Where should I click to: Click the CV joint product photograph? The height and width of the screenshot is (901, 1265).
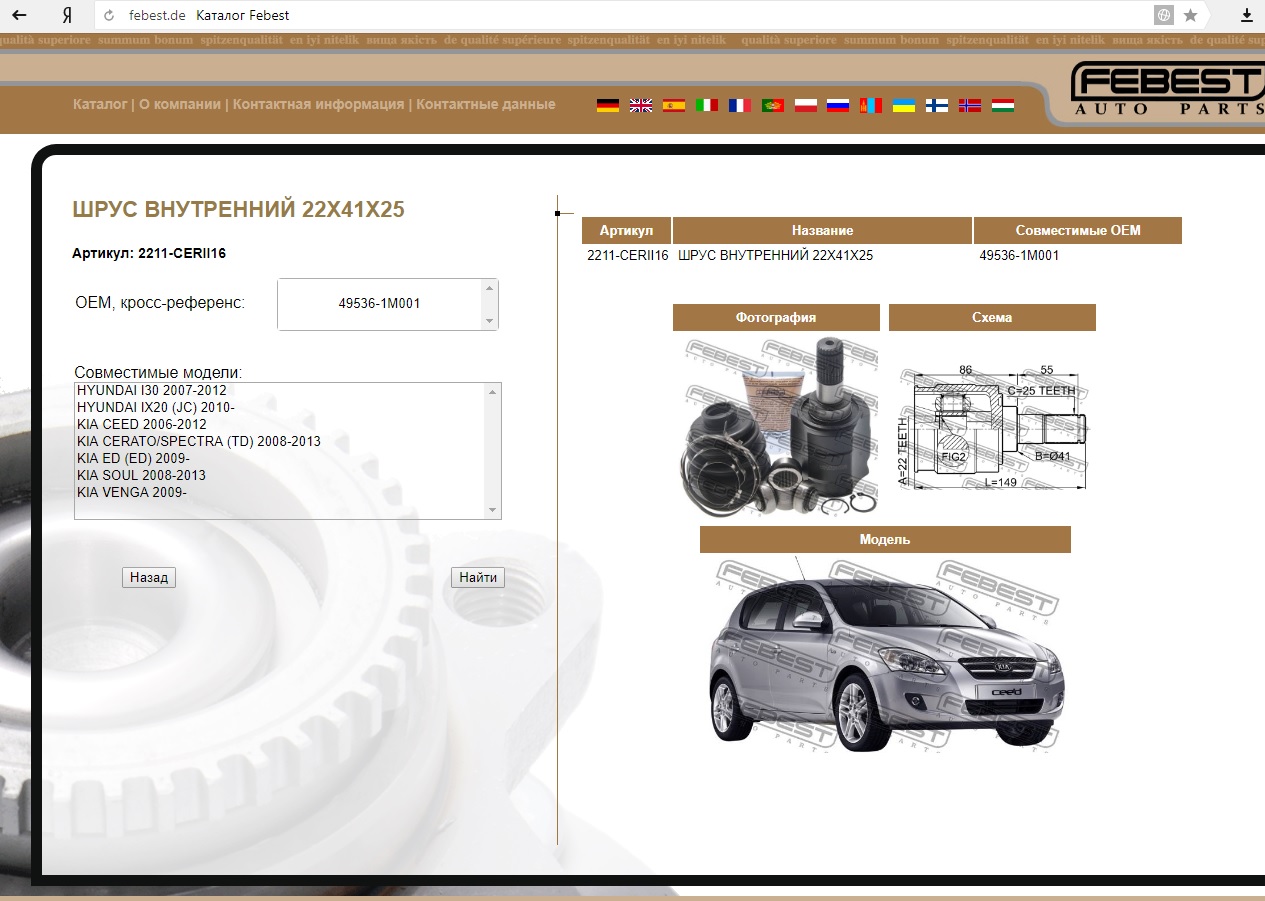(x=776, y=425)
